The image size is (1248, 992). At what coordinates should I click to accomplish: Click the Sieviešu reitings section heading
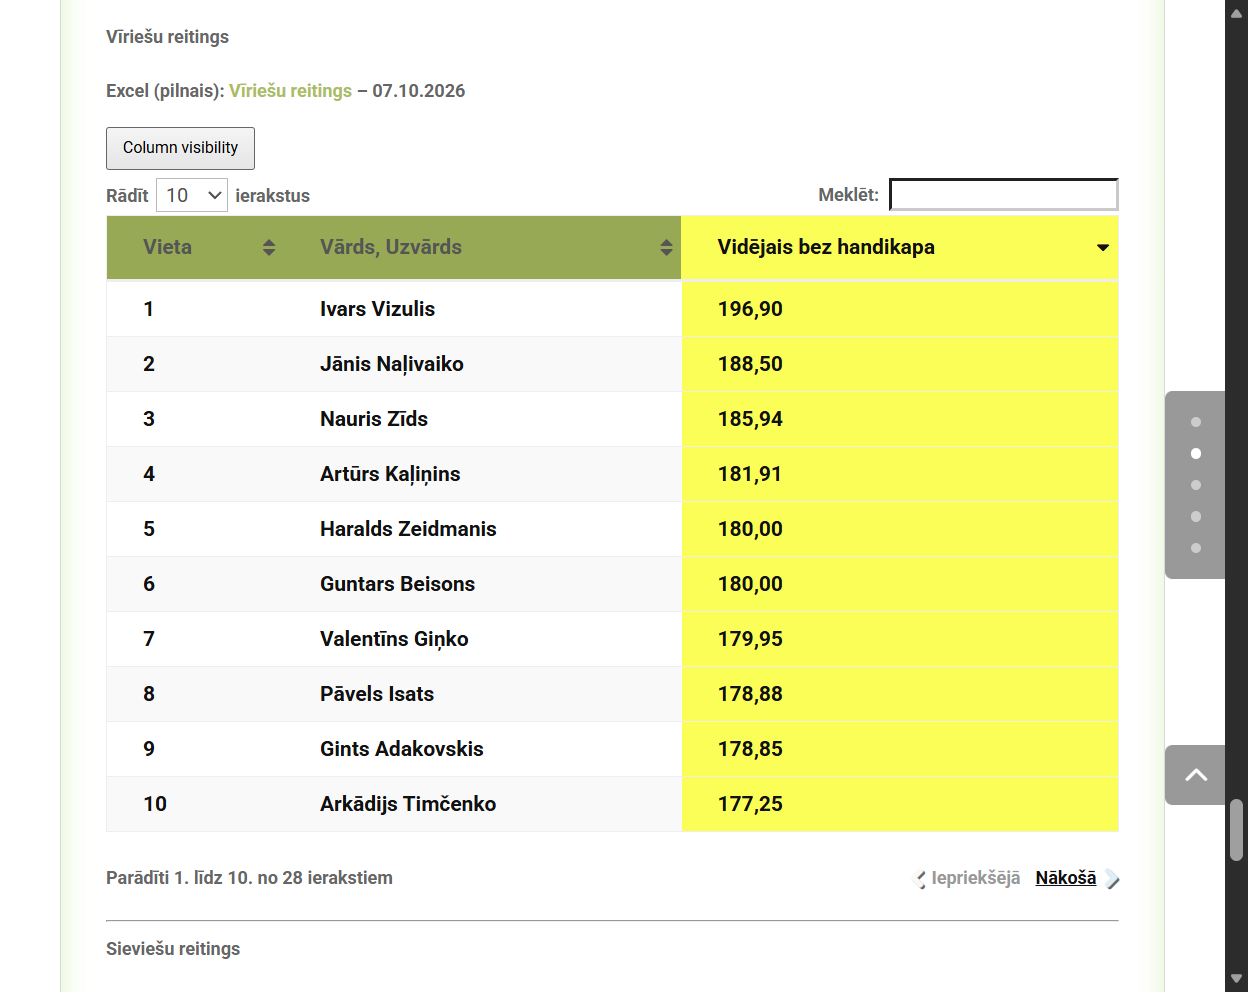point(173,949)
